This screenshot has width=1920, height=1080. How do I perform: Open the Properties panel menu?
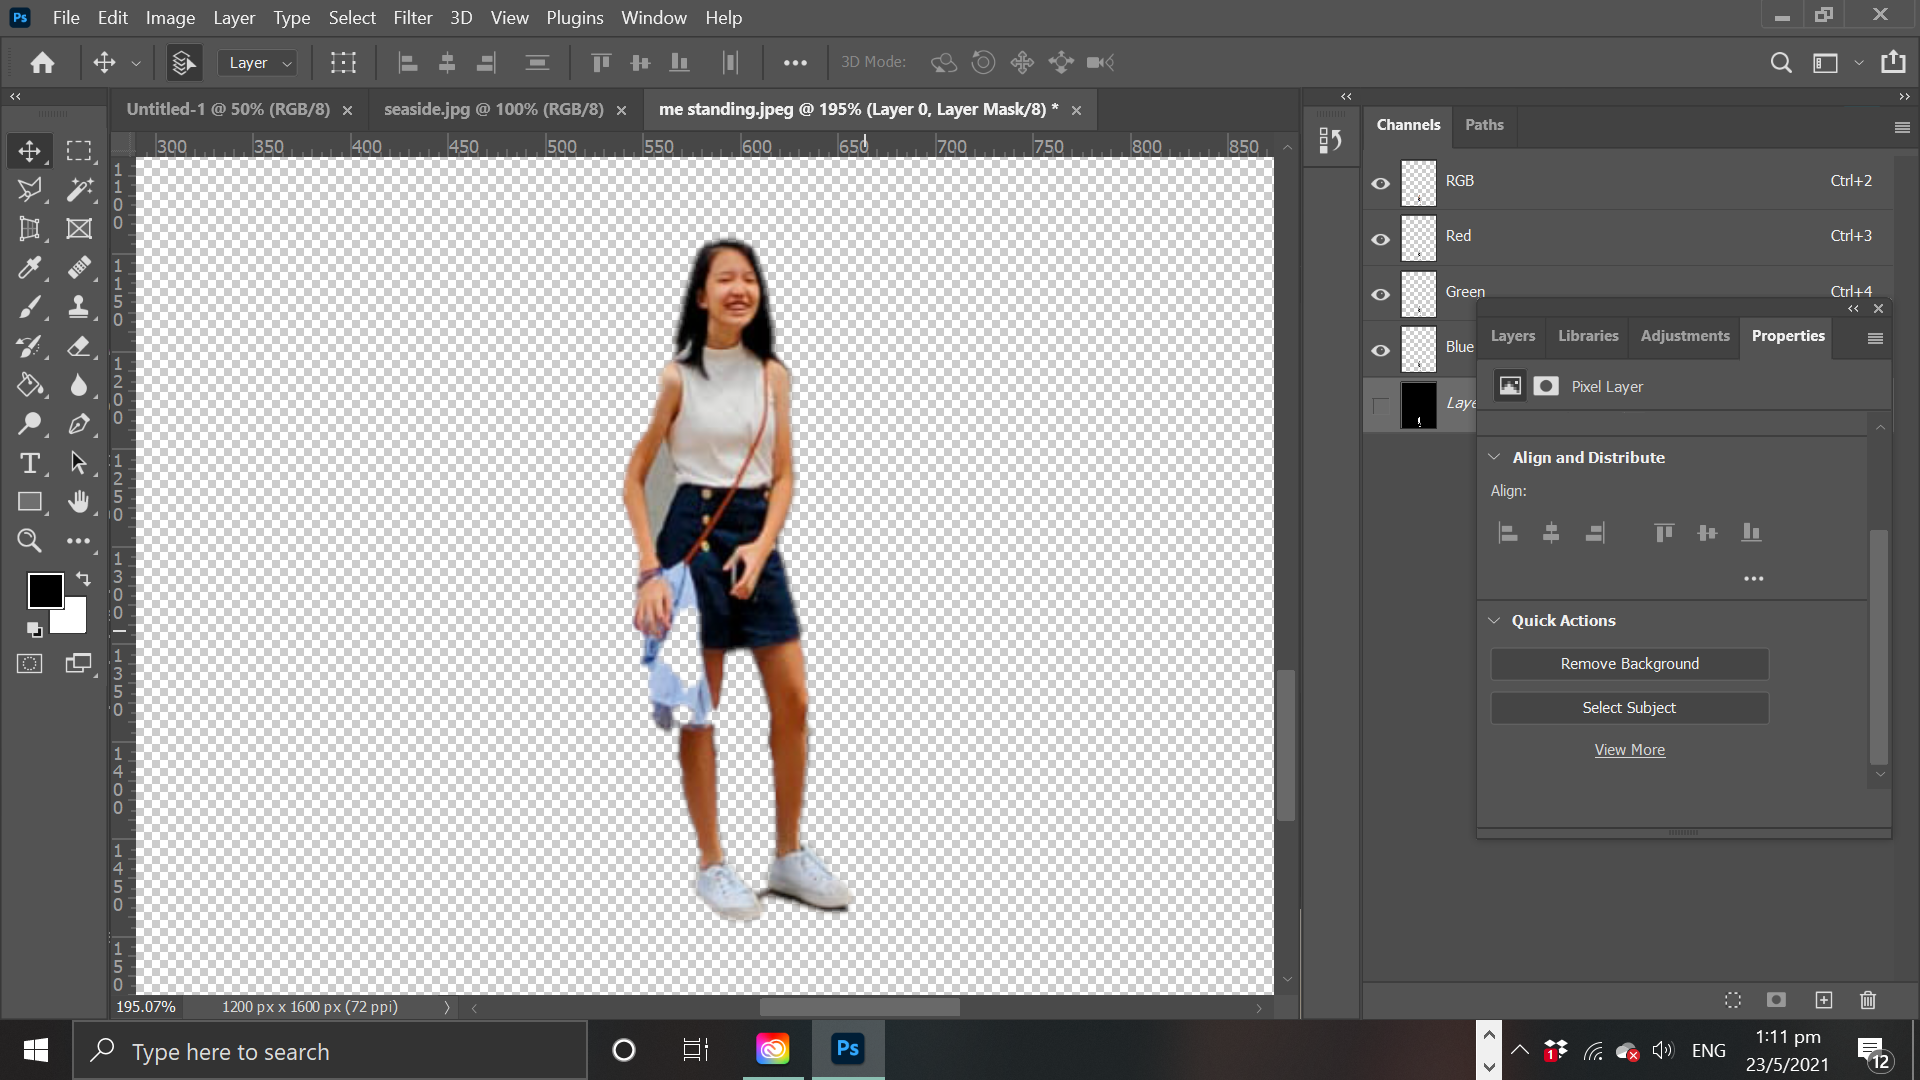1875,339
